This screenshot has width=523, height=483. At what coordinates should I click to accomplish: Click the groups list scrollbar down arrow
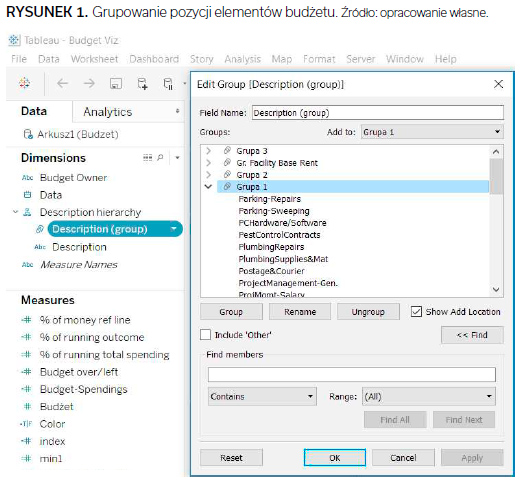496,290
